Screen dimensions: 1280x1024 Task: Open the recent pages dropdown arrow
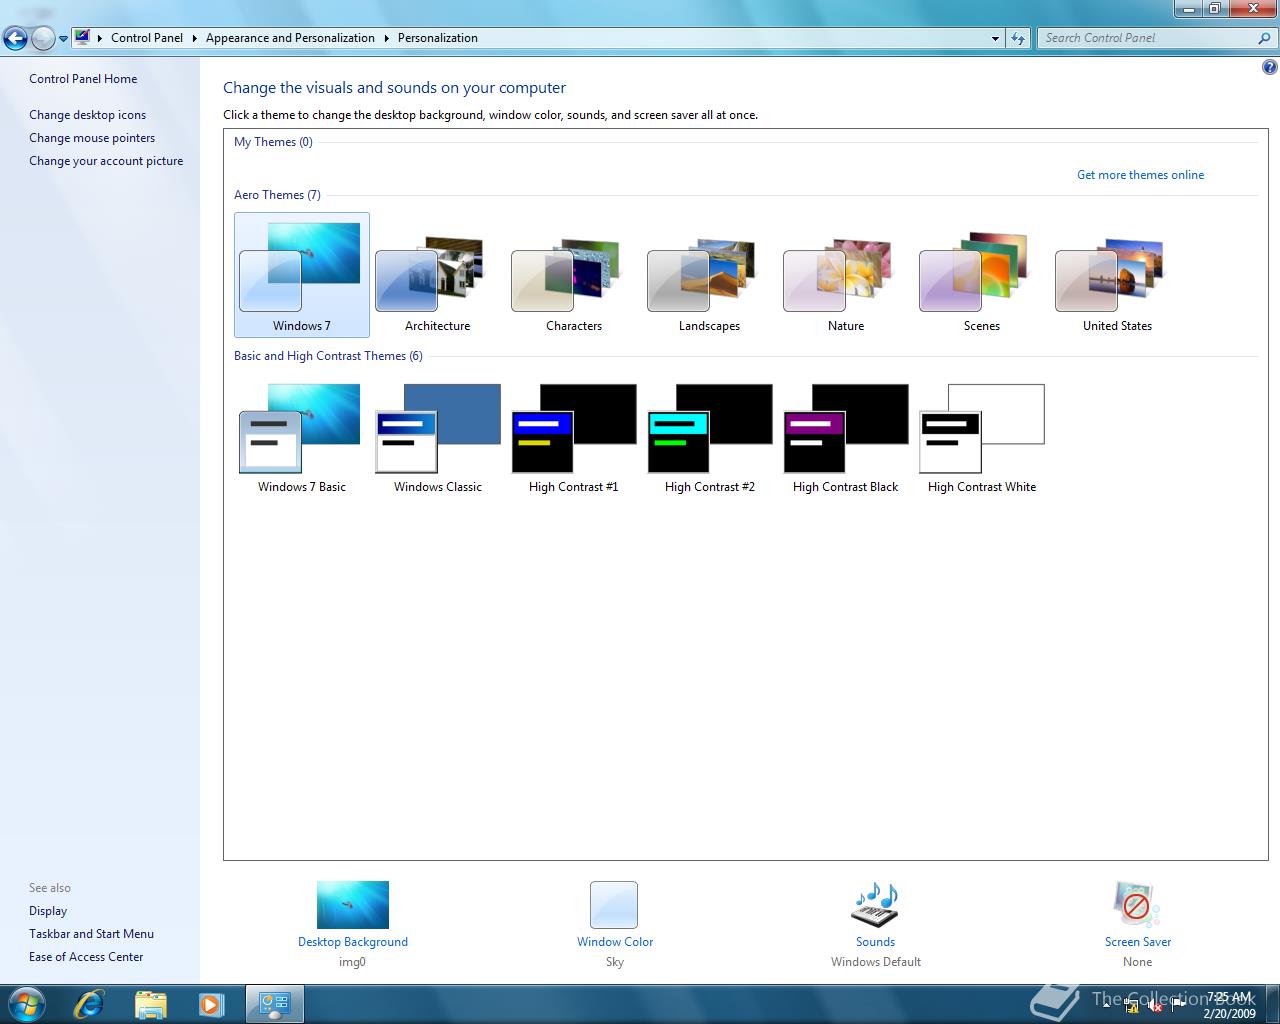tap(63, 39)
